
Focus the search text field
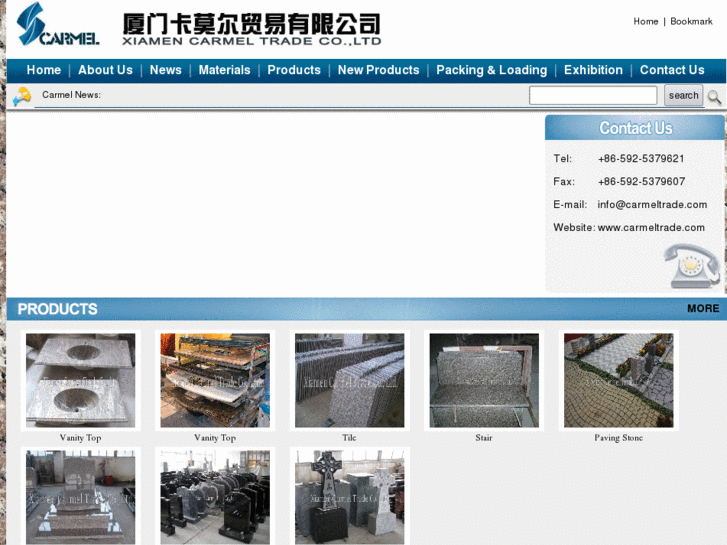point(593,95)
